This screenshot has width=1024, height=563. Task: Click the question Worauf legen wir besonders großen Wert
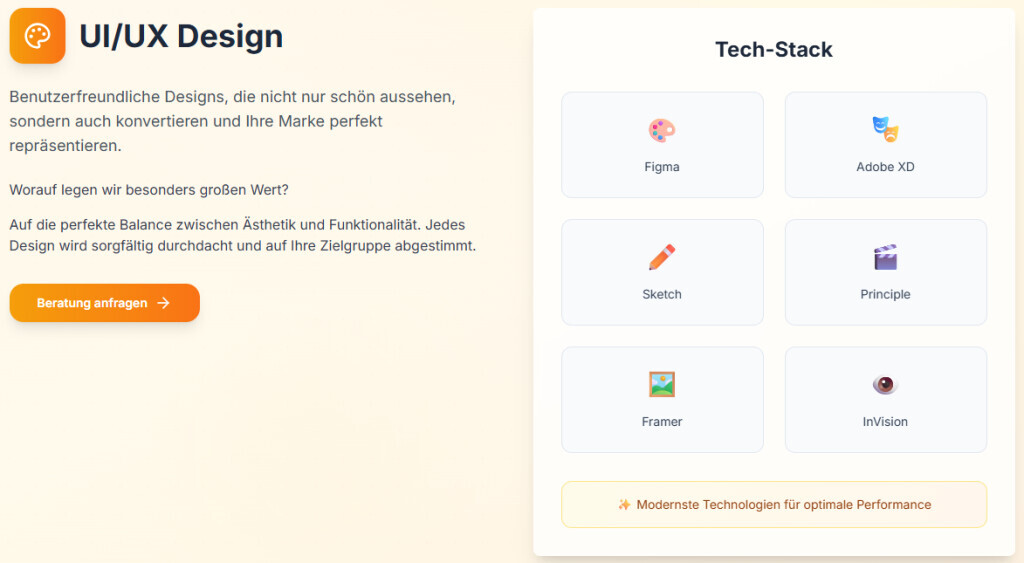(149, 189)
